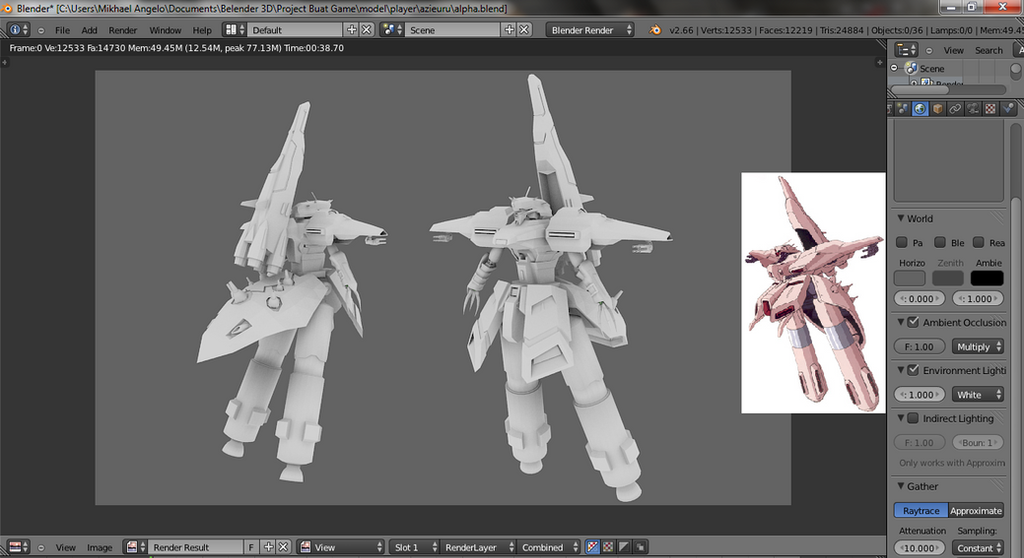Screen dimensions: 1024x558
Task: Open the Render menu
Action: coord(123,30)
